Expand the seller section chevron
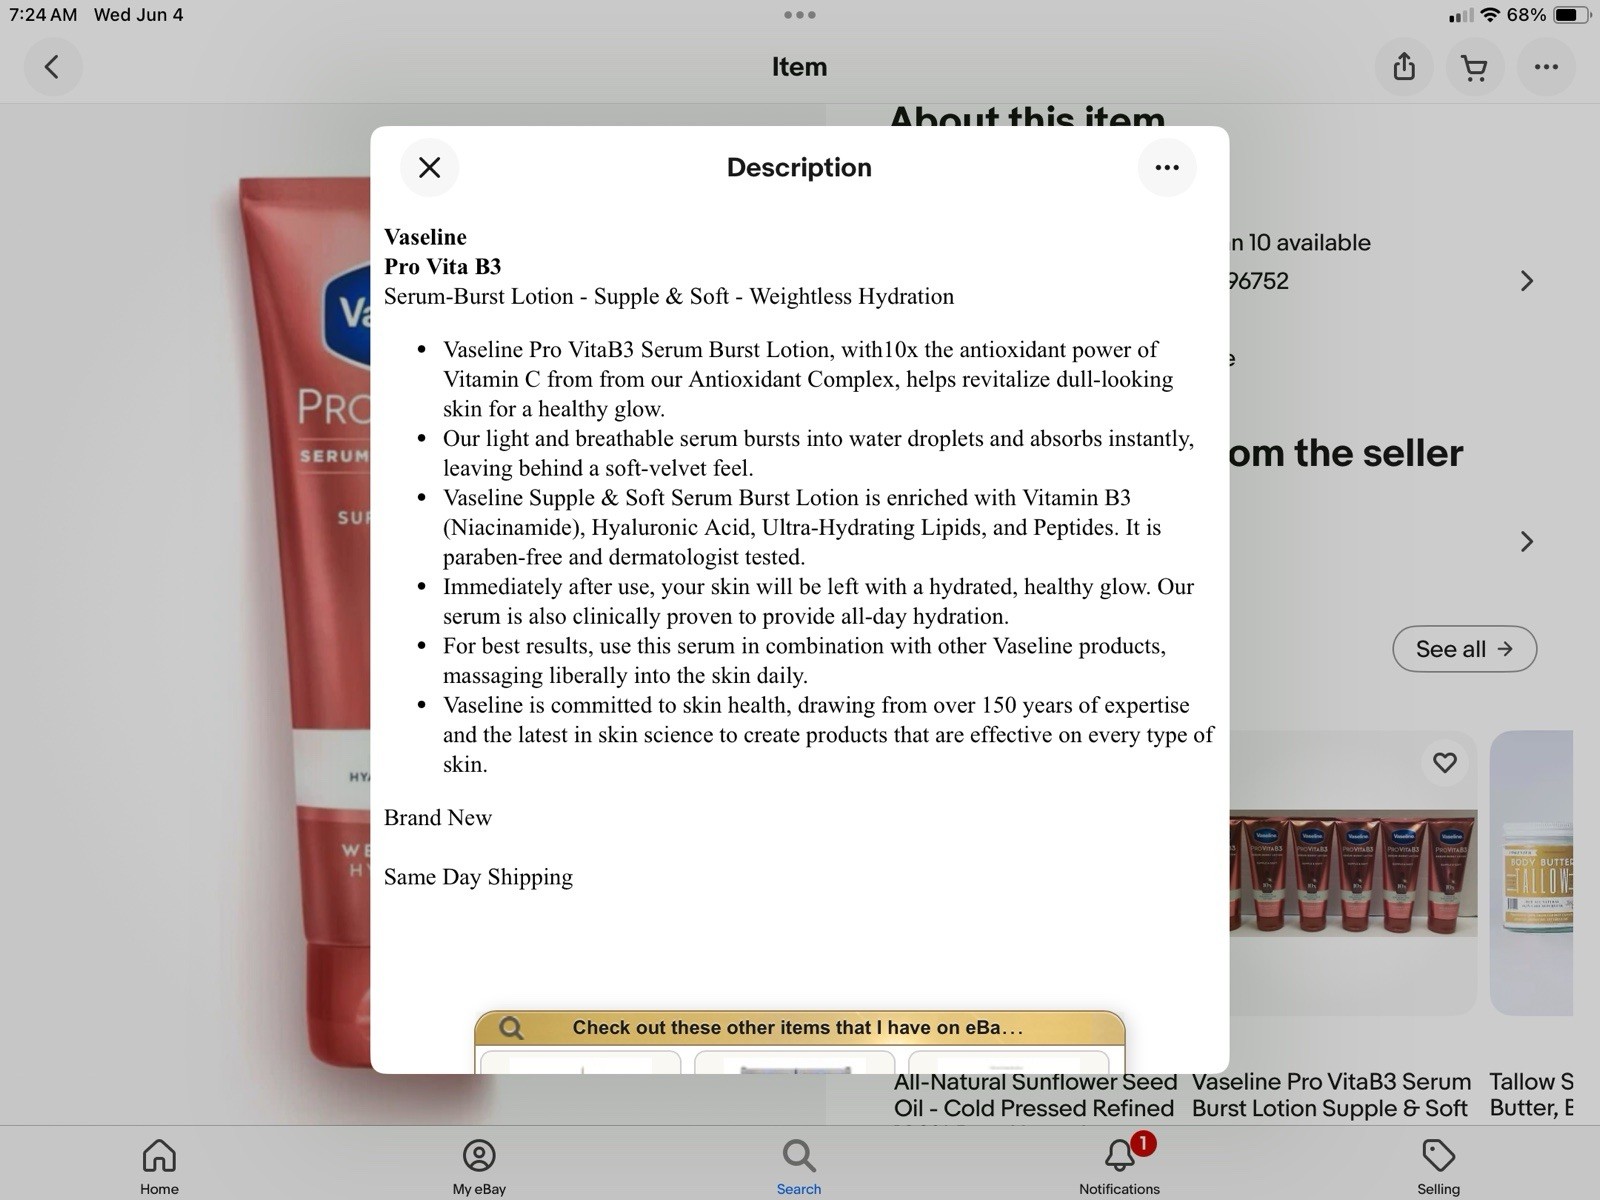The width and height of the screenshot is (1600, 1200). pyautogui.click(x=1526, y=541)
